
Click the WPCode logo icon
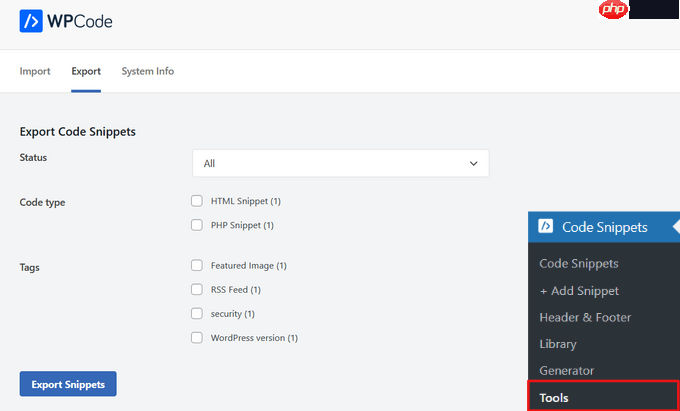(x=31, y=21)
